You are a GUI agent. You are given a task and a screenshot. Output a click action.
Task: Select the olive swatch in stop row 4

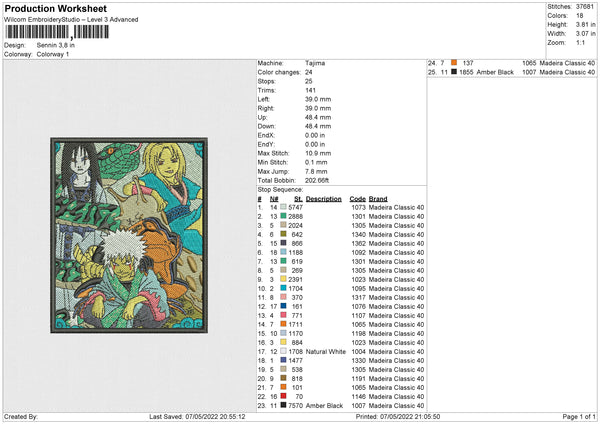pos(283,234)
